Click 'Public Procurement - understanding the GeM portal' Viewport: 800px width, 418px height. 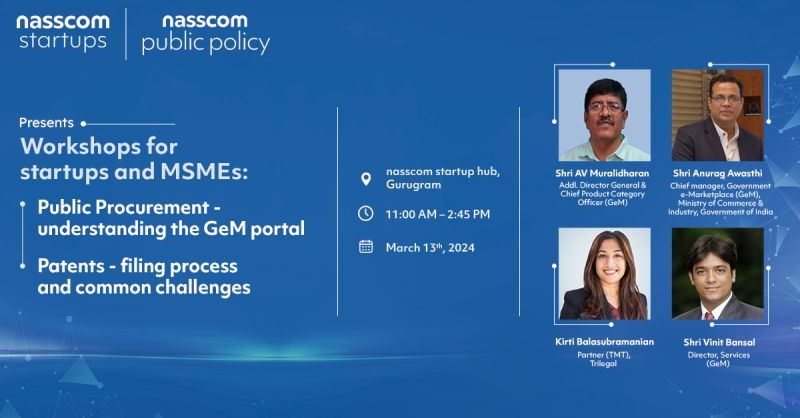point(171,218)
